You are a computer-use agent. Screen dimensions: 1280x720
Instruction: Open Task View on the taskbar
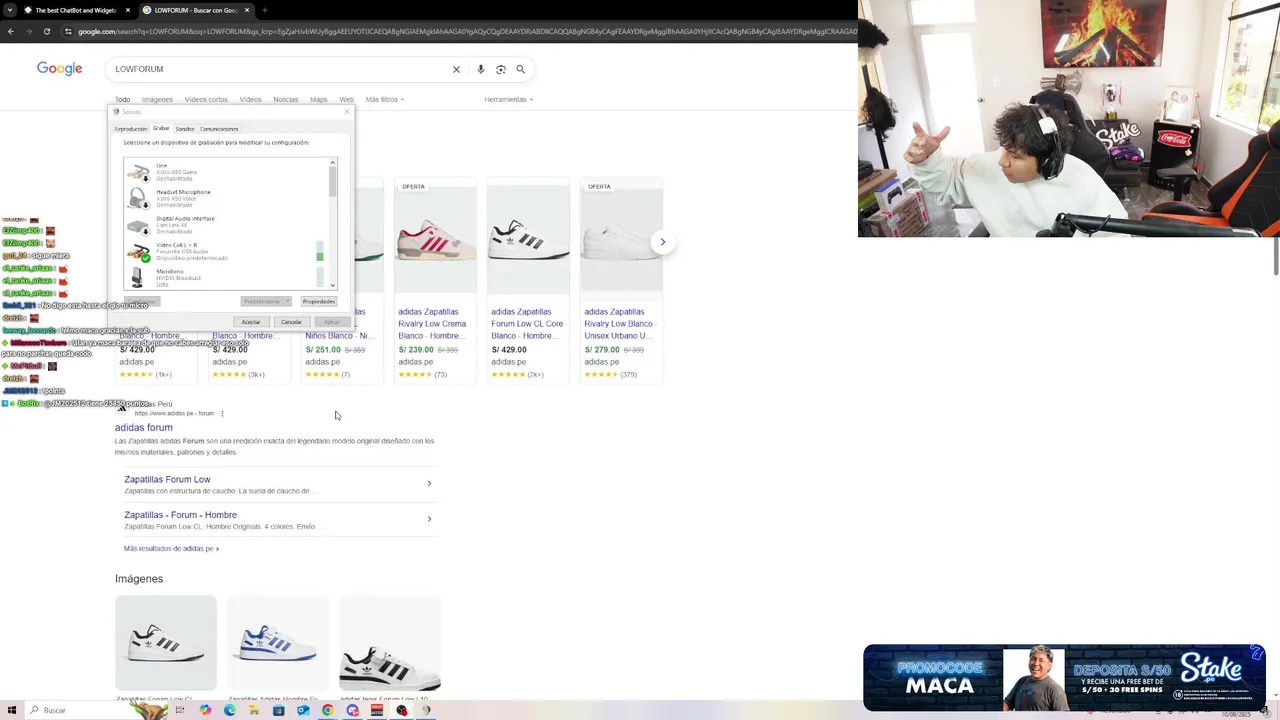click(x=180, y=710)
